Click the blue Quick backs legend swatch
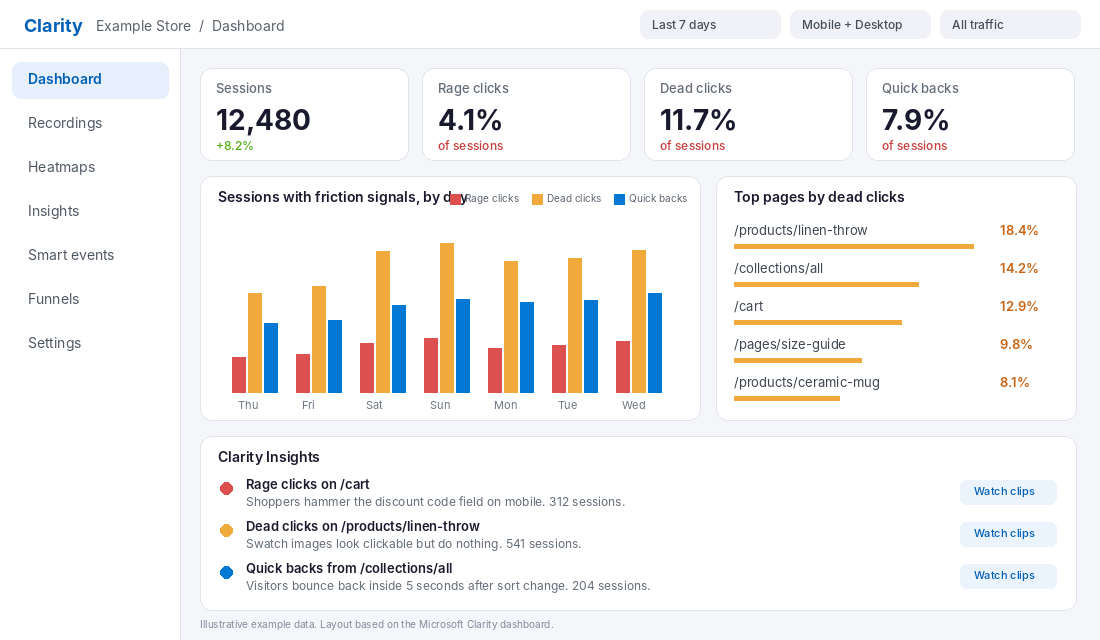1100x640 pixels. (x=619, y=199)
